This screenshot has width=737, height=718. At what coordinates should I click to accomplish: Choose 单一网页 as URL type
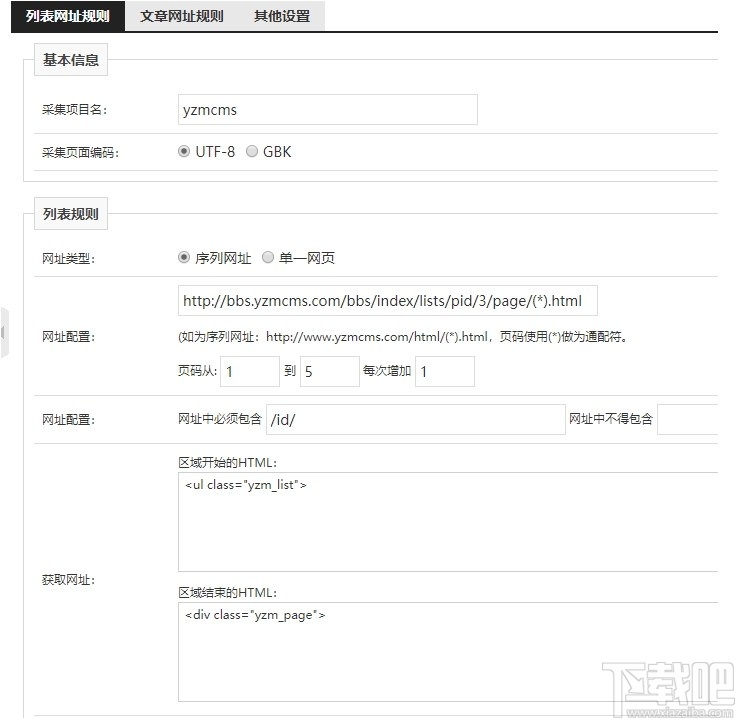267,258
